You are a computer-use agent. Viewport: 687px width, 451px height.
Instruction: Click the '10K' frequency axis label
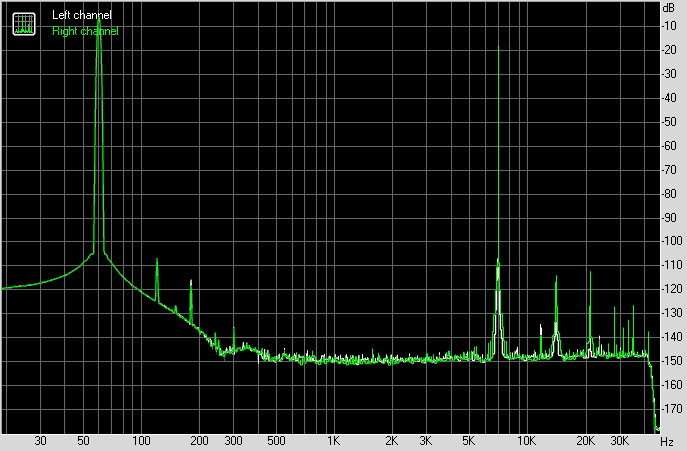[x=527, y=440]
